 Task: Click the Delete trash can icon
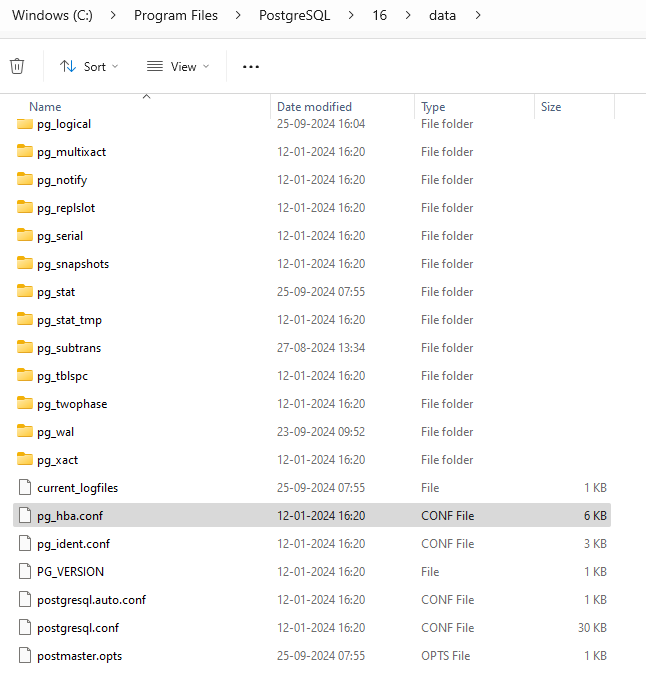pos(17,66)
